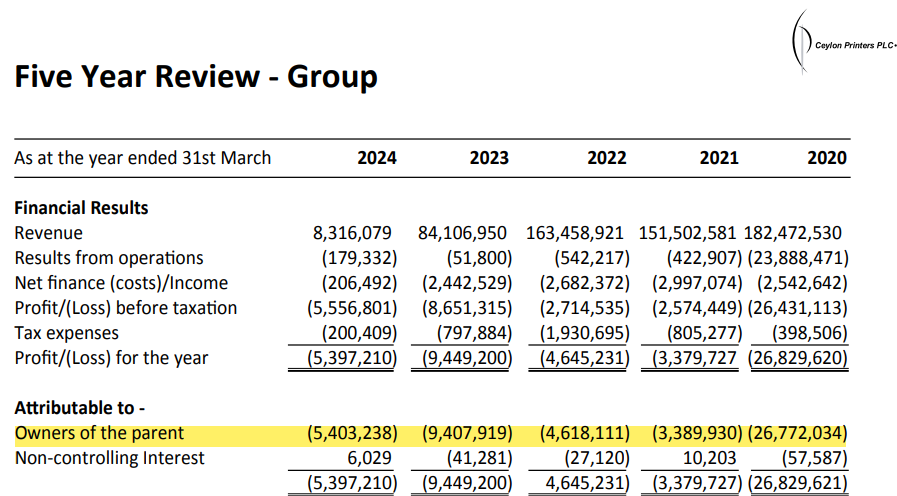The height and width of the screenshot is (496, 897).
Task: Select pre-tax loss (8,651,315)
Action: pos(467,308)
